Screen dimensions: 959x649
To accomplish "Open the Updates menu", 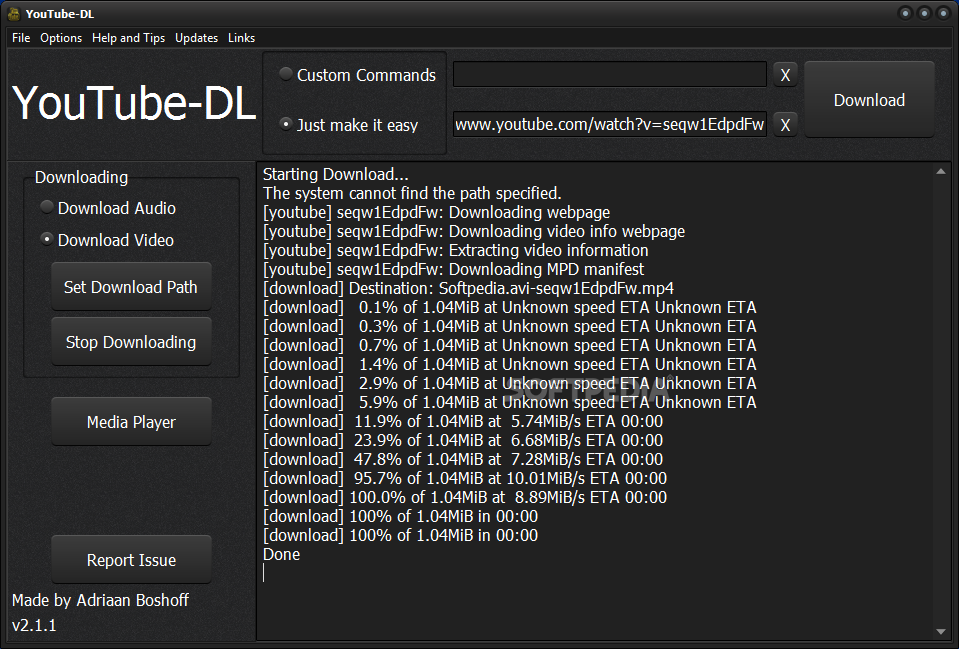I will pyautogui.click(x=196, y=38).
